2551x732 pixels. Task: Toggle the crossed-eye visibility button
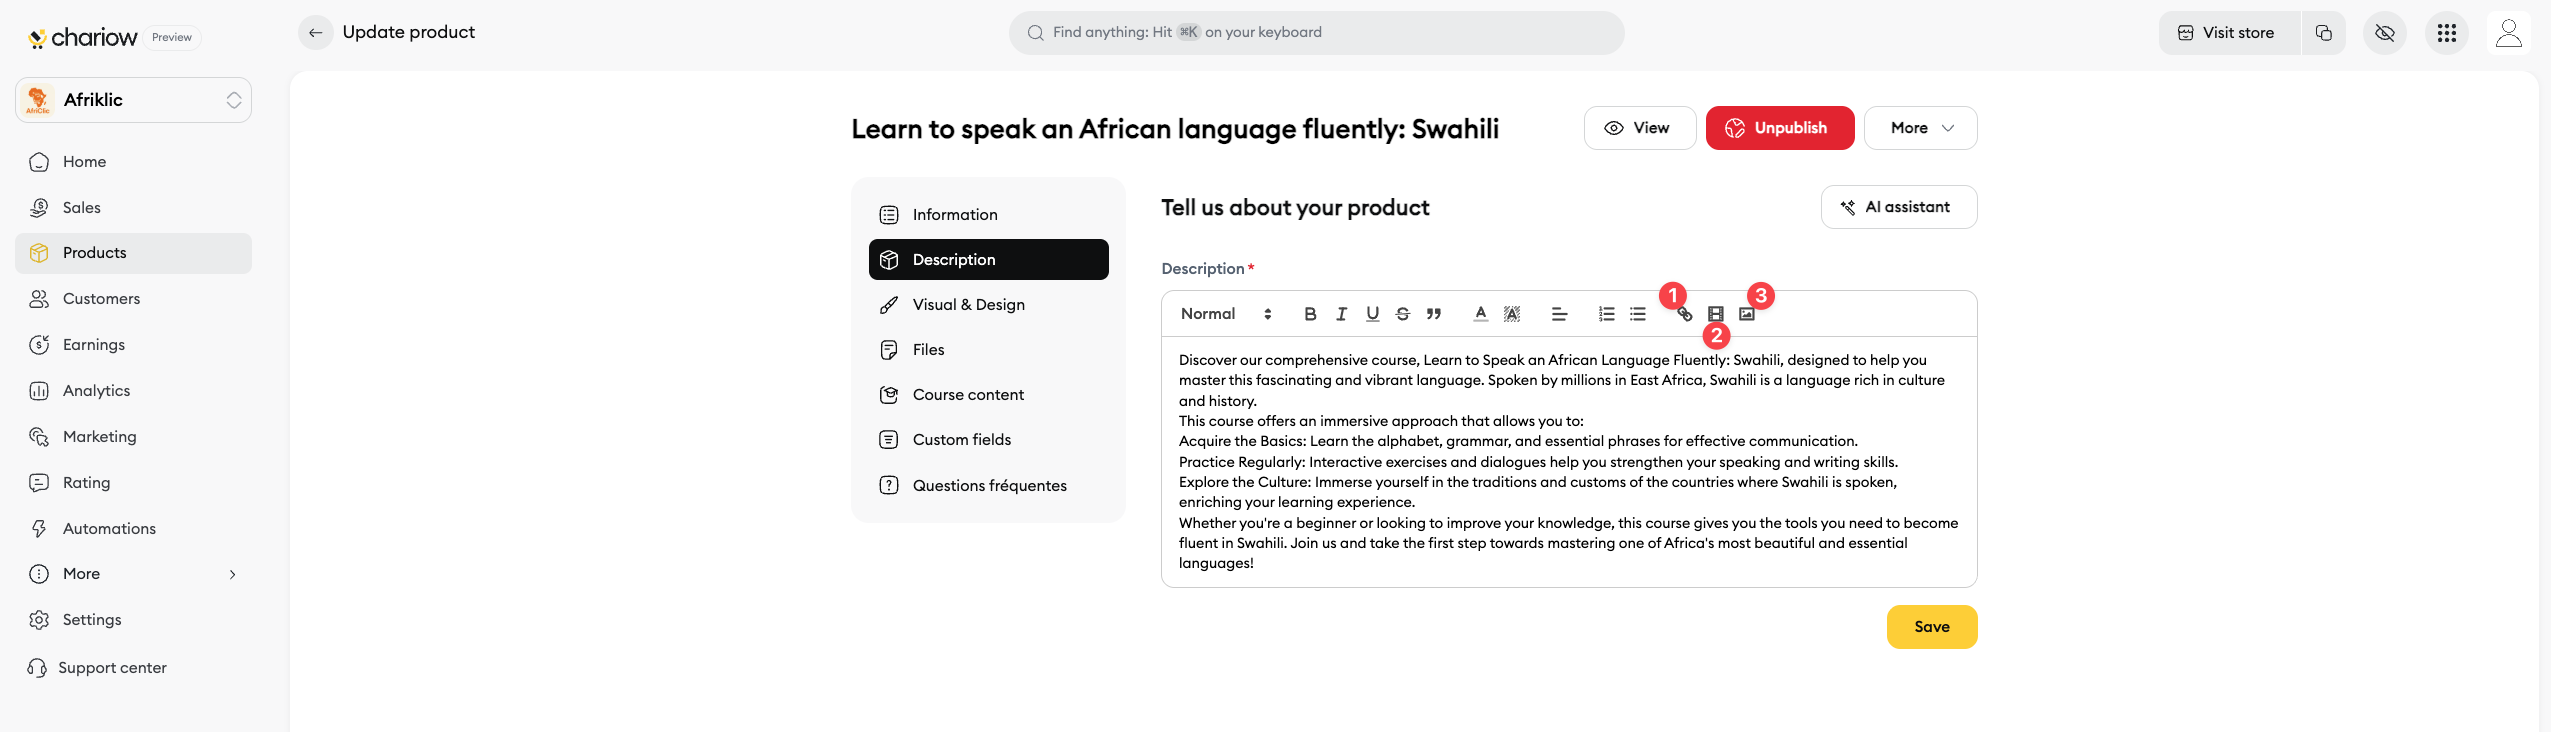pos(2384,33)
